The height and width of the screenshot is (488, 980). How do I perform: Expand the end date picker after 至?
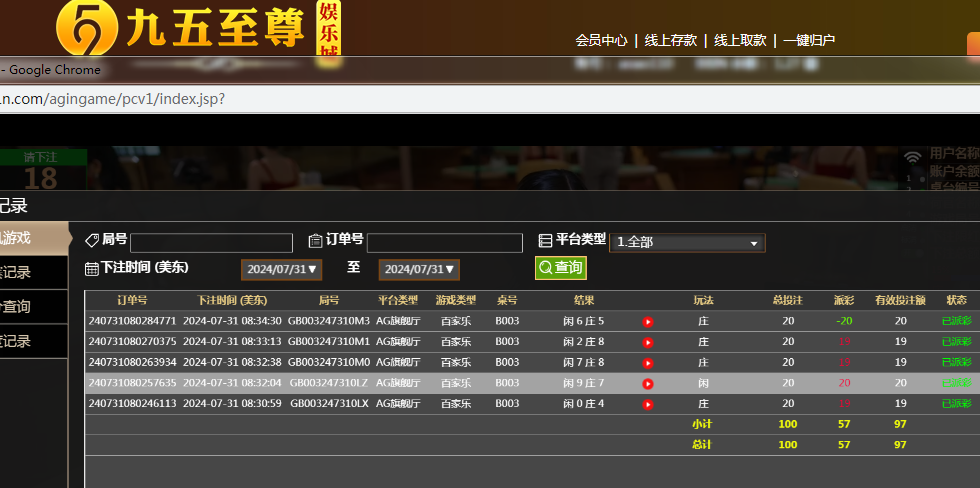pos(419,269)
